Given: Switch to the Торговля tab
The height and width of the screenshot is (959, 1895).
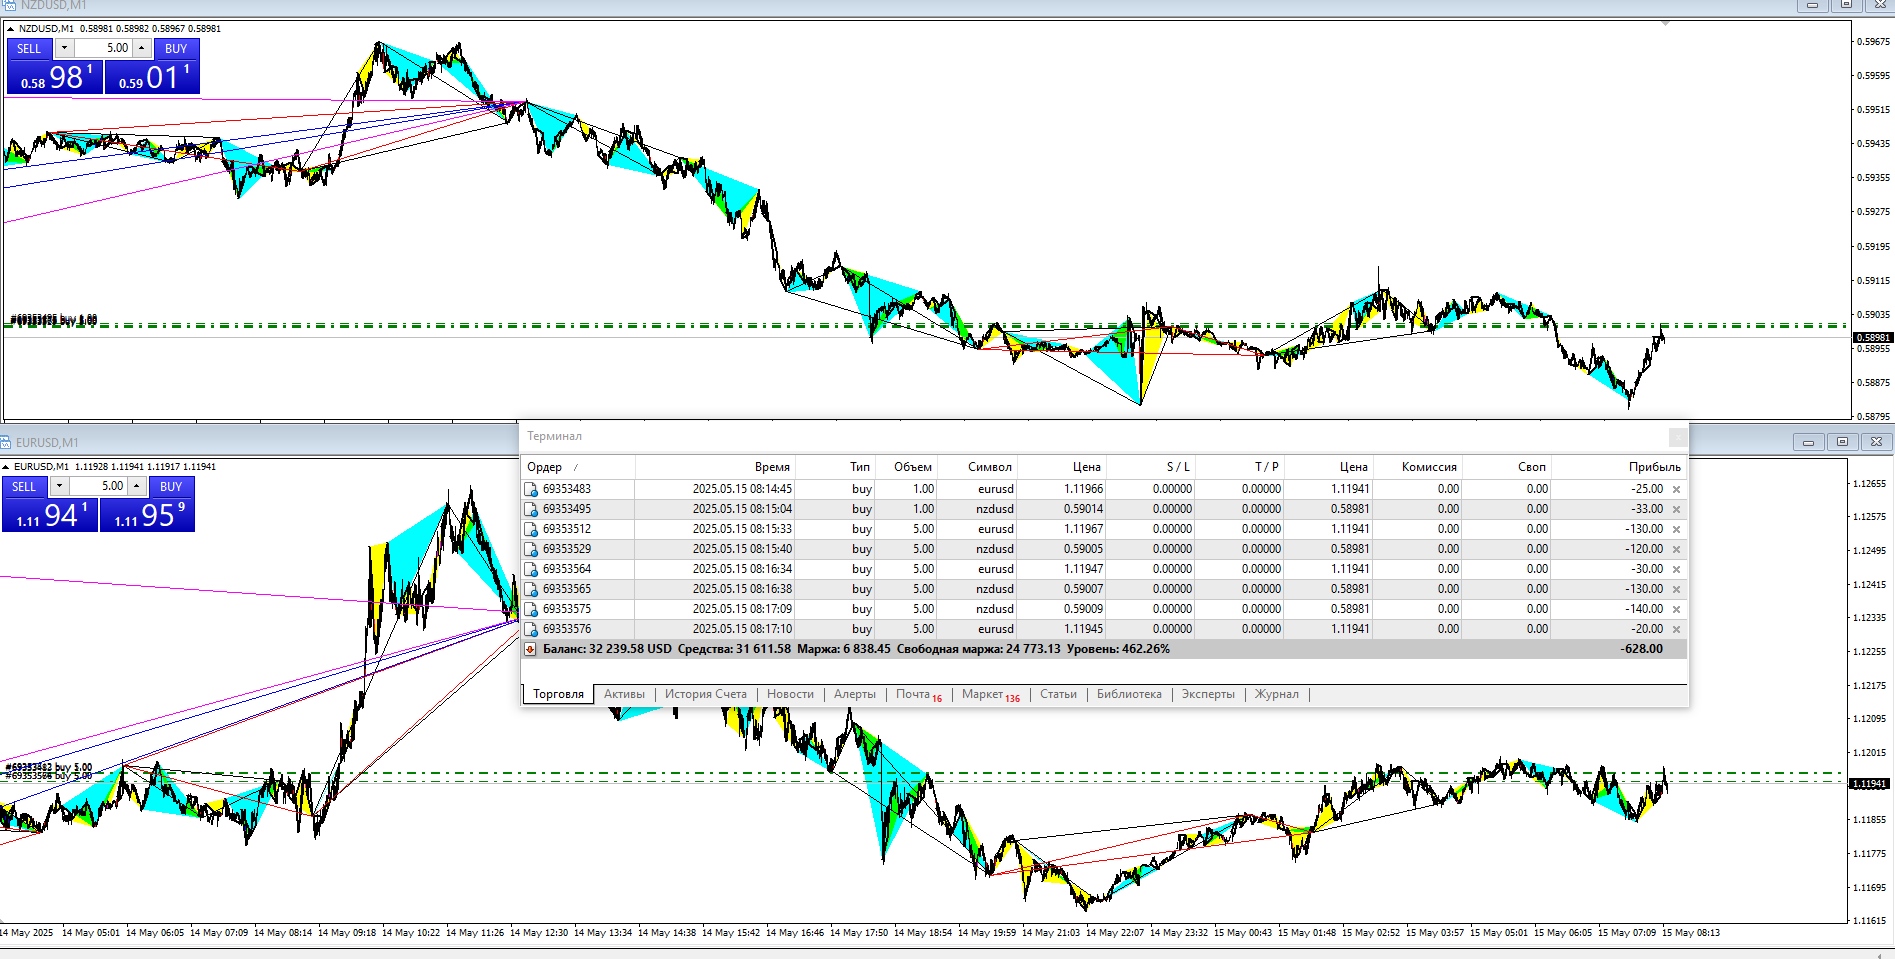Looking at the screenshot, I should [558, 694].
